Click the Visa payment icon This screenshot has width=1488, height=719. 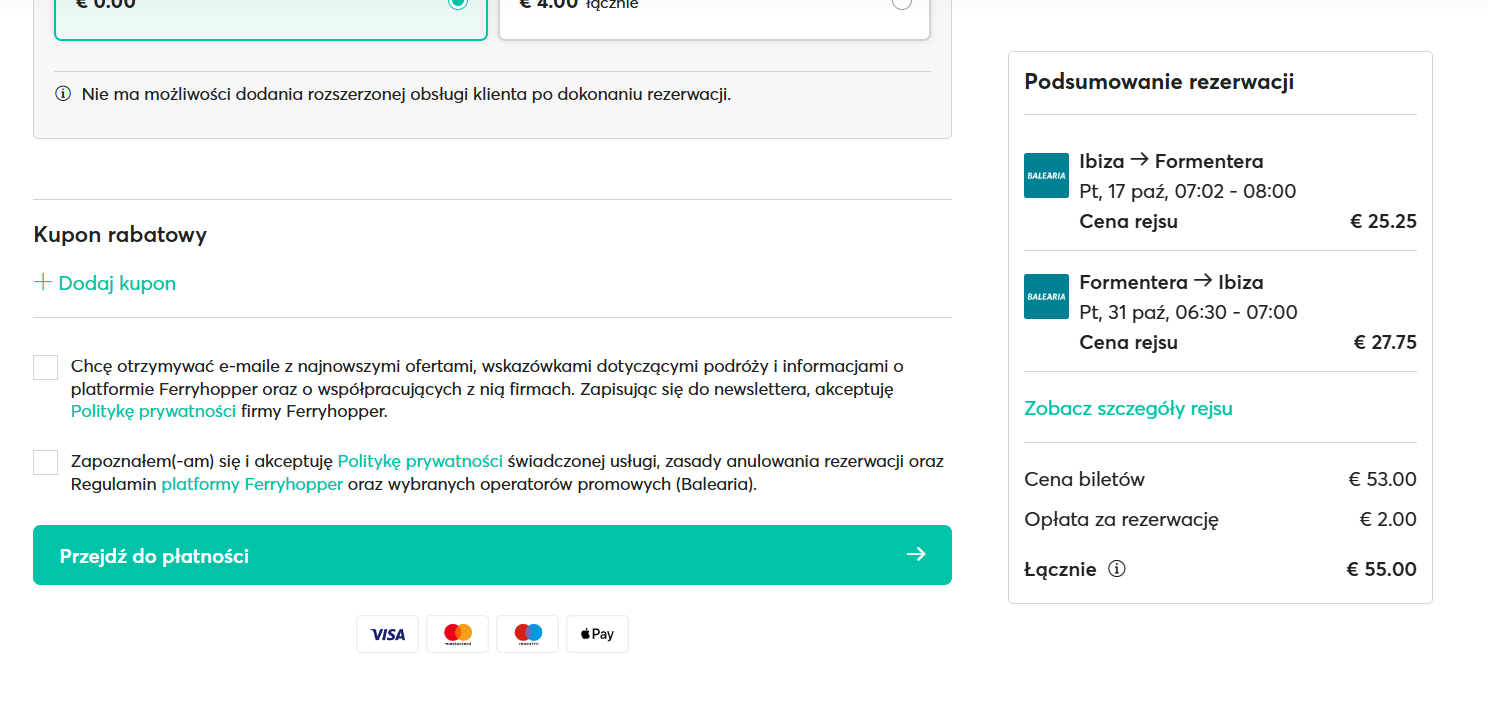click(388, 634)
